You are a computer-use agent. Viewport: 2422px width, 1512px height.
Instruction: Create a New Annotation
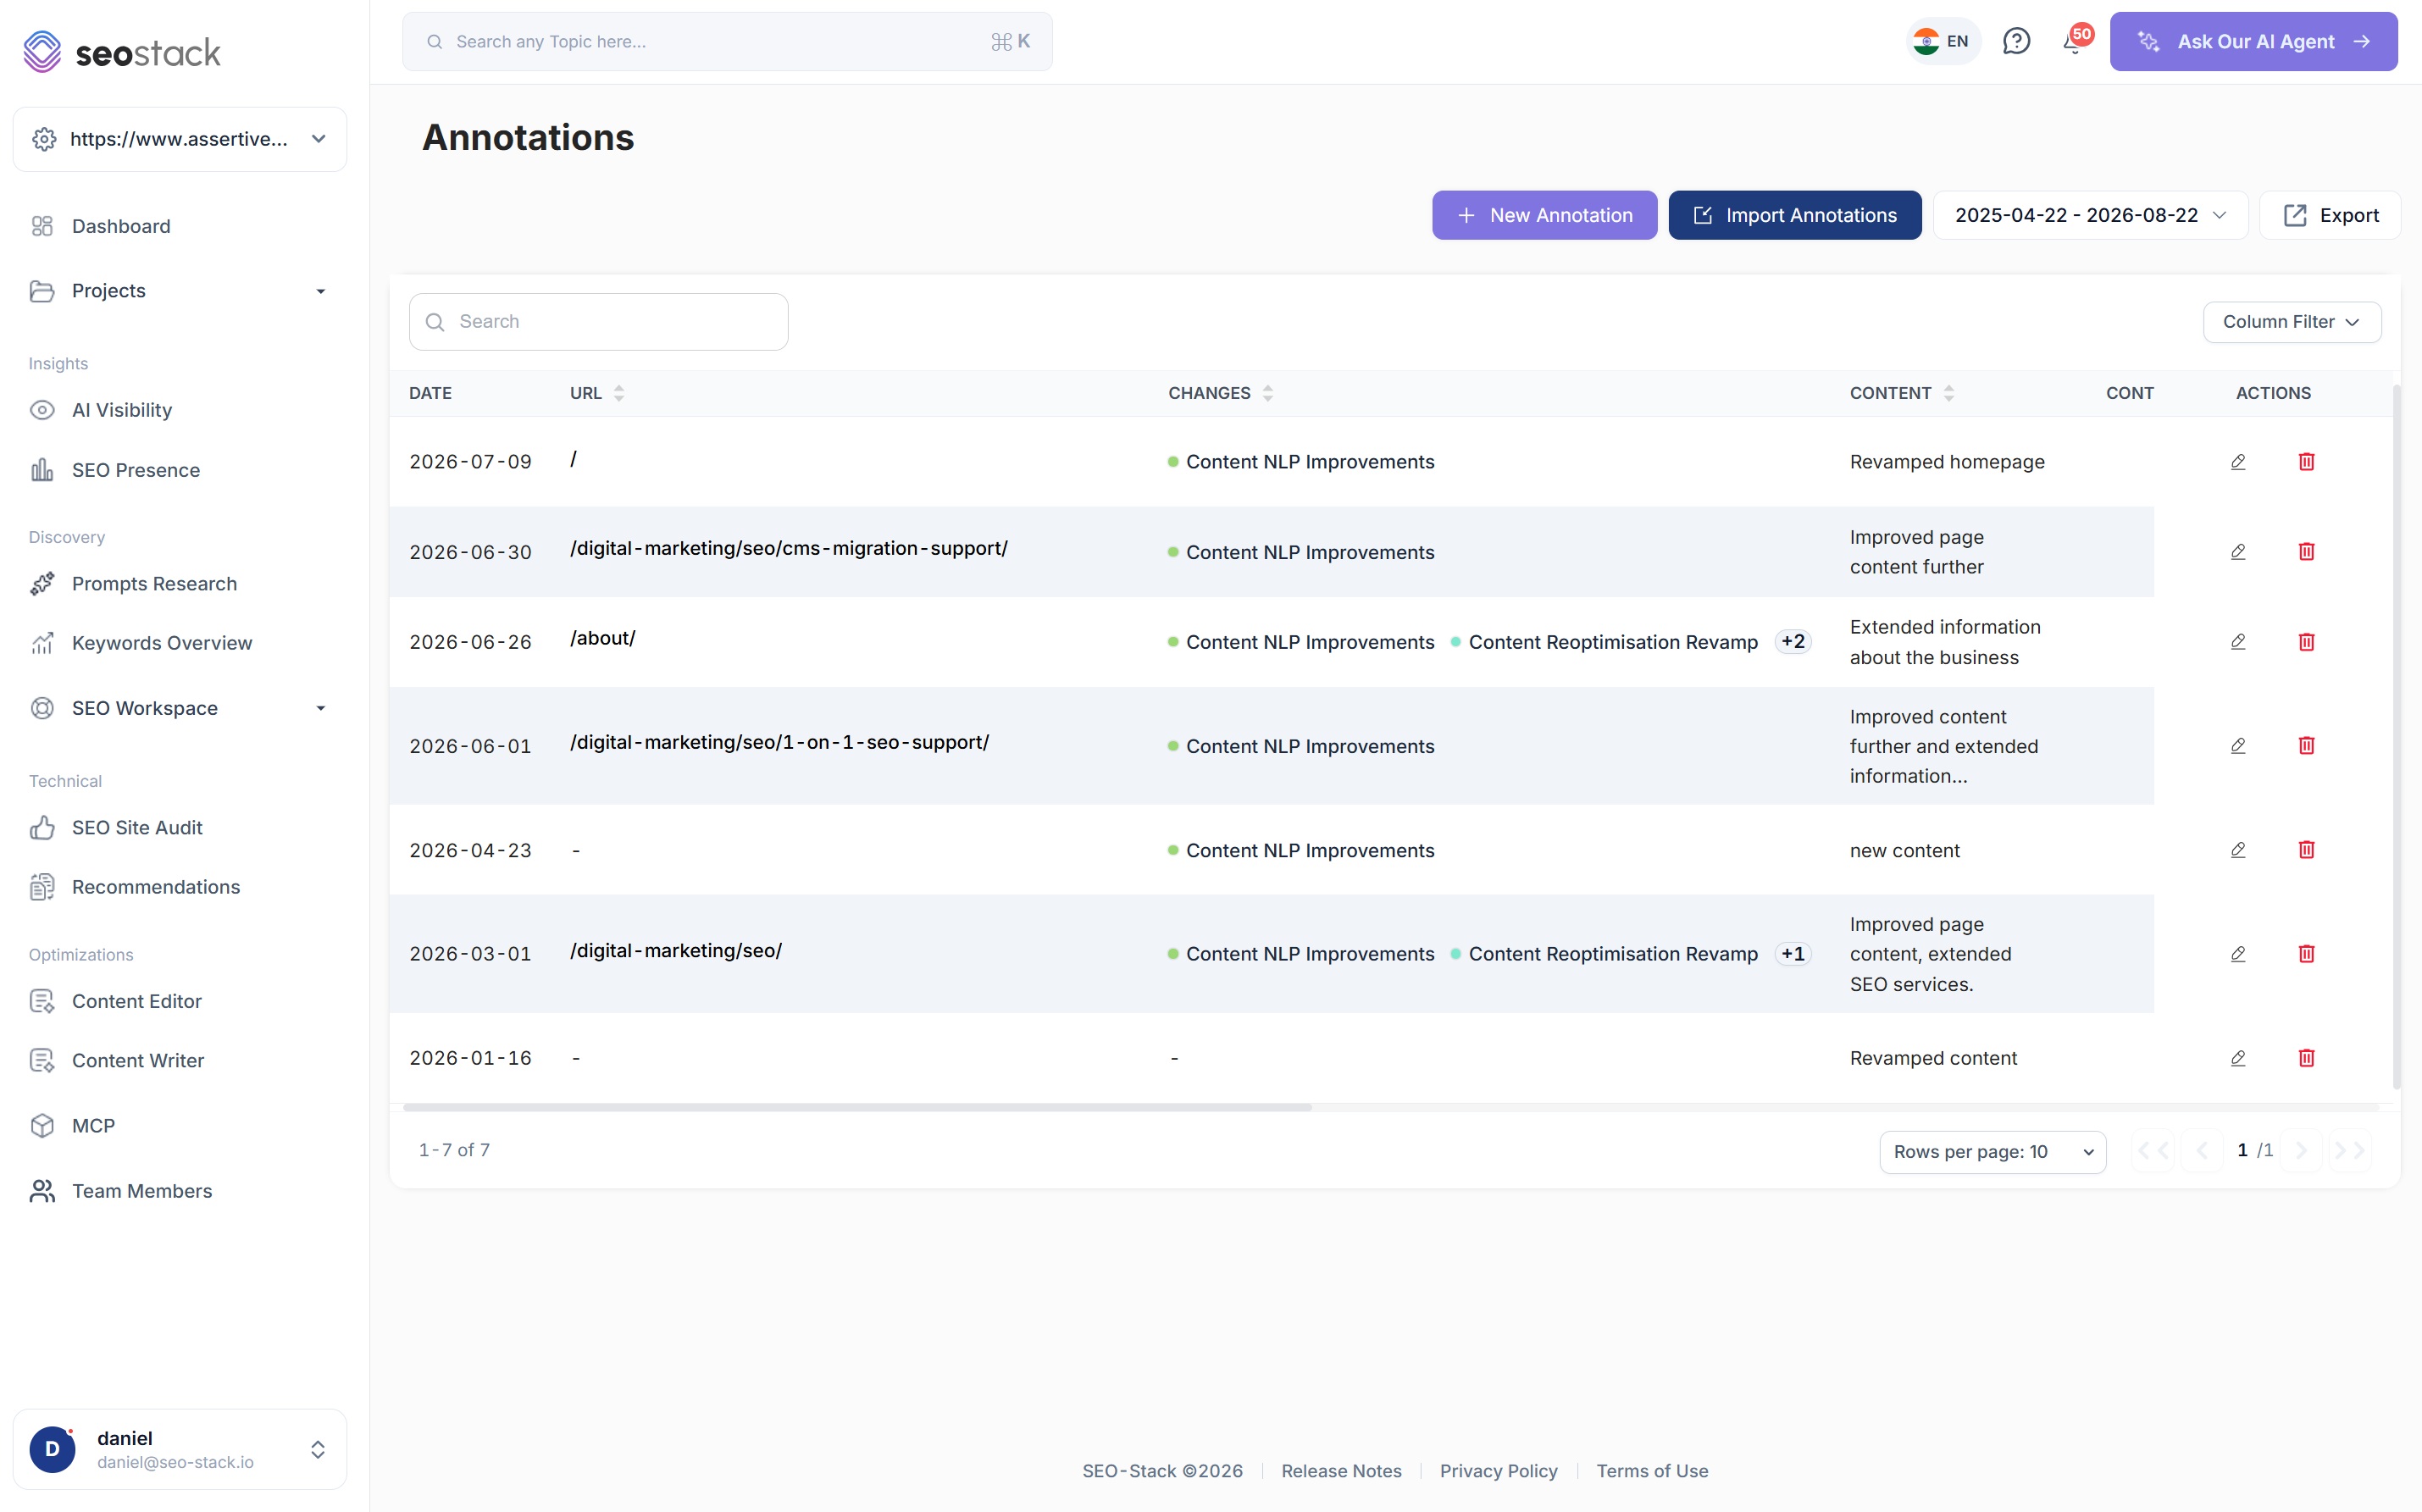pos(1544,215)
